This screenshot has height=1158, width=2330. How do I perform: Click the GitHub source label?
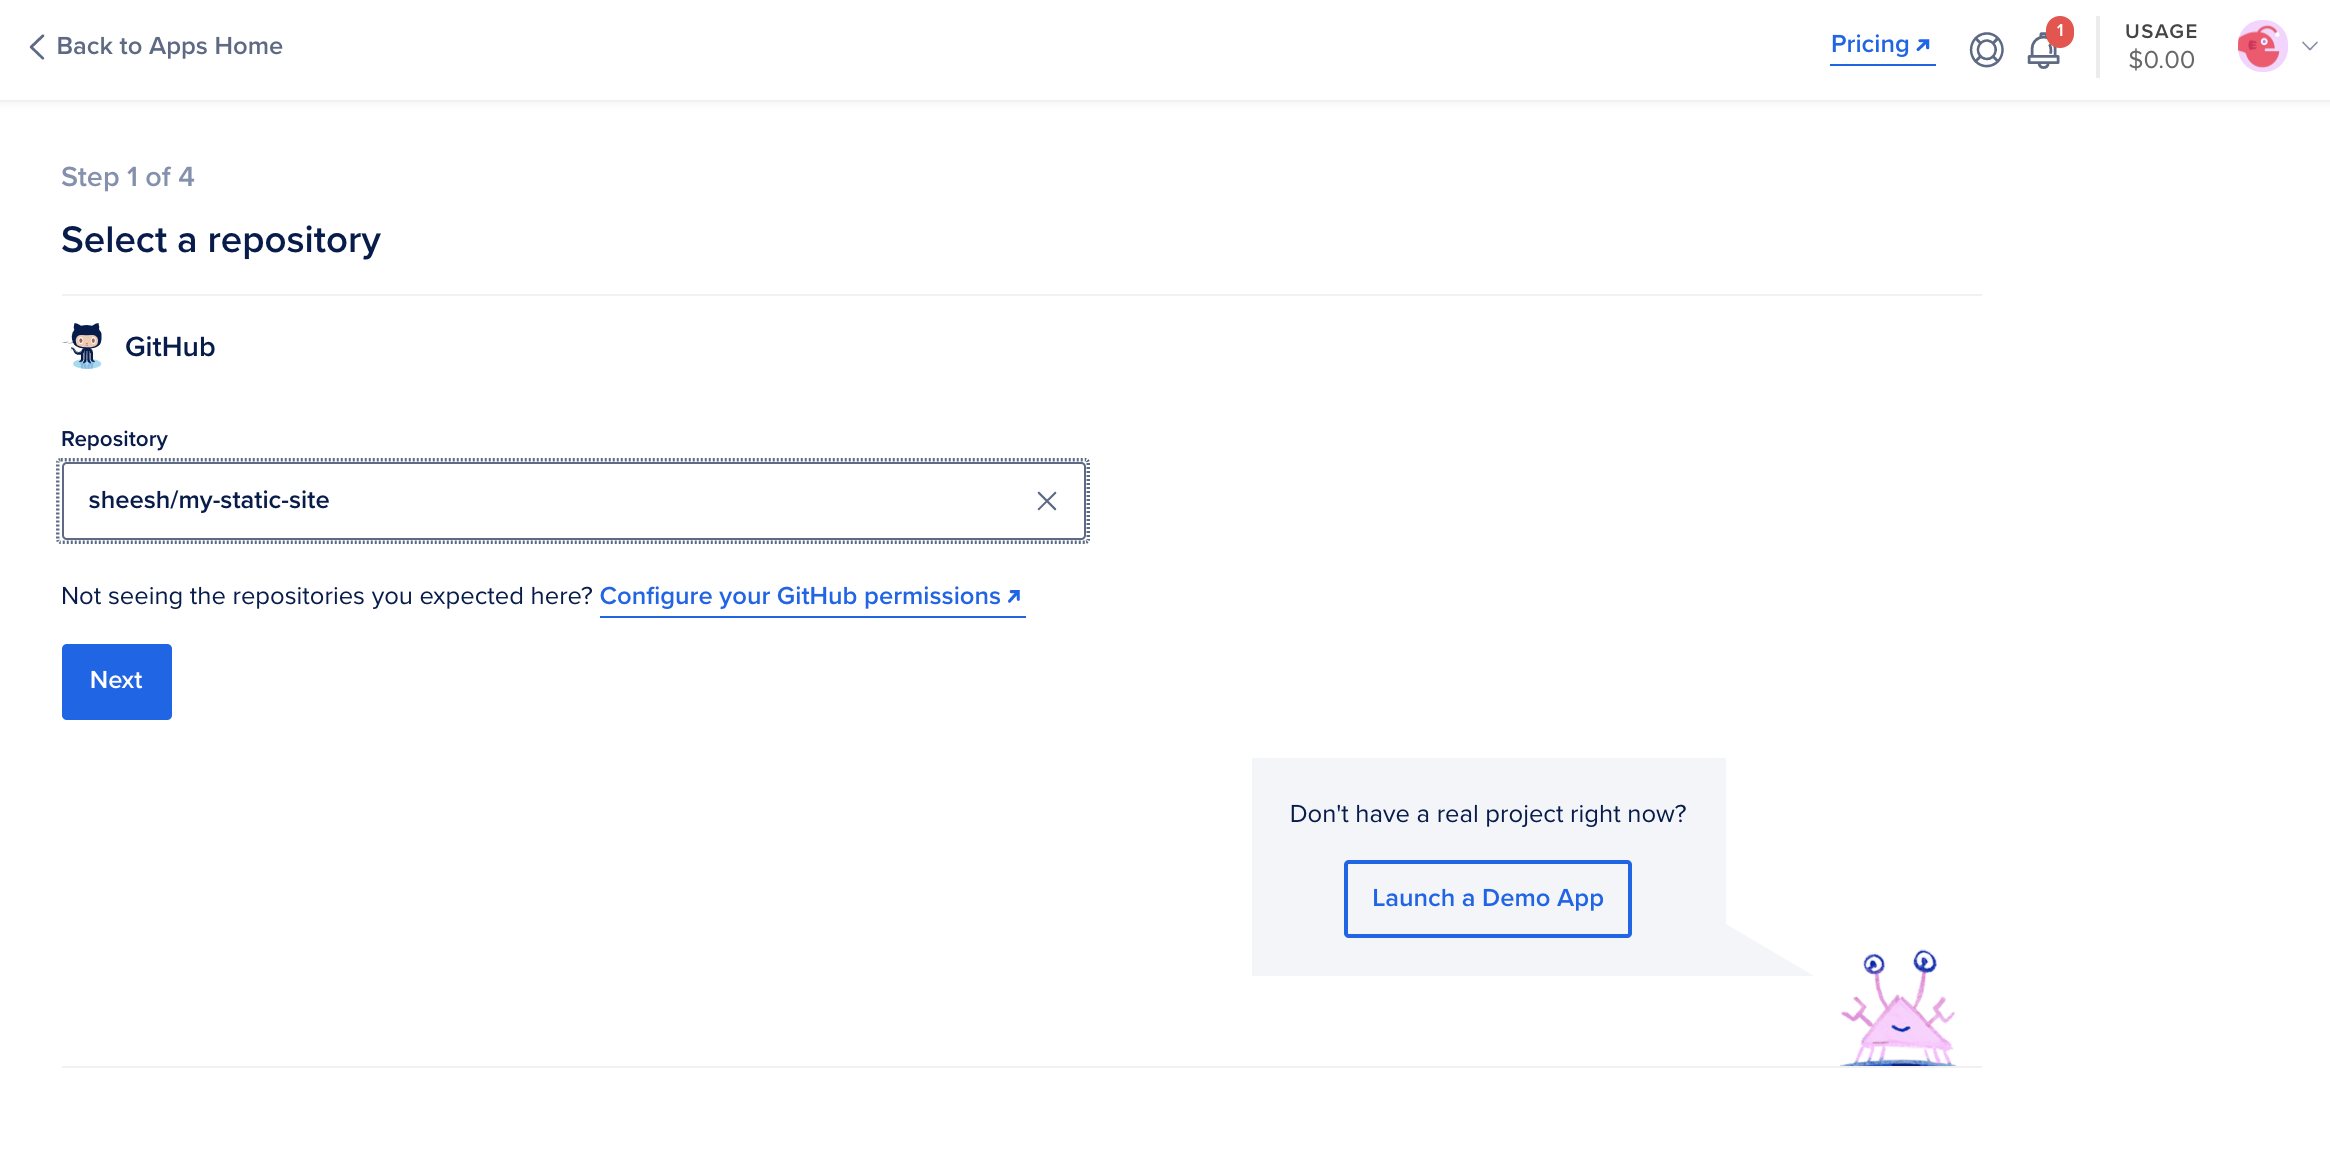[170, 347]
